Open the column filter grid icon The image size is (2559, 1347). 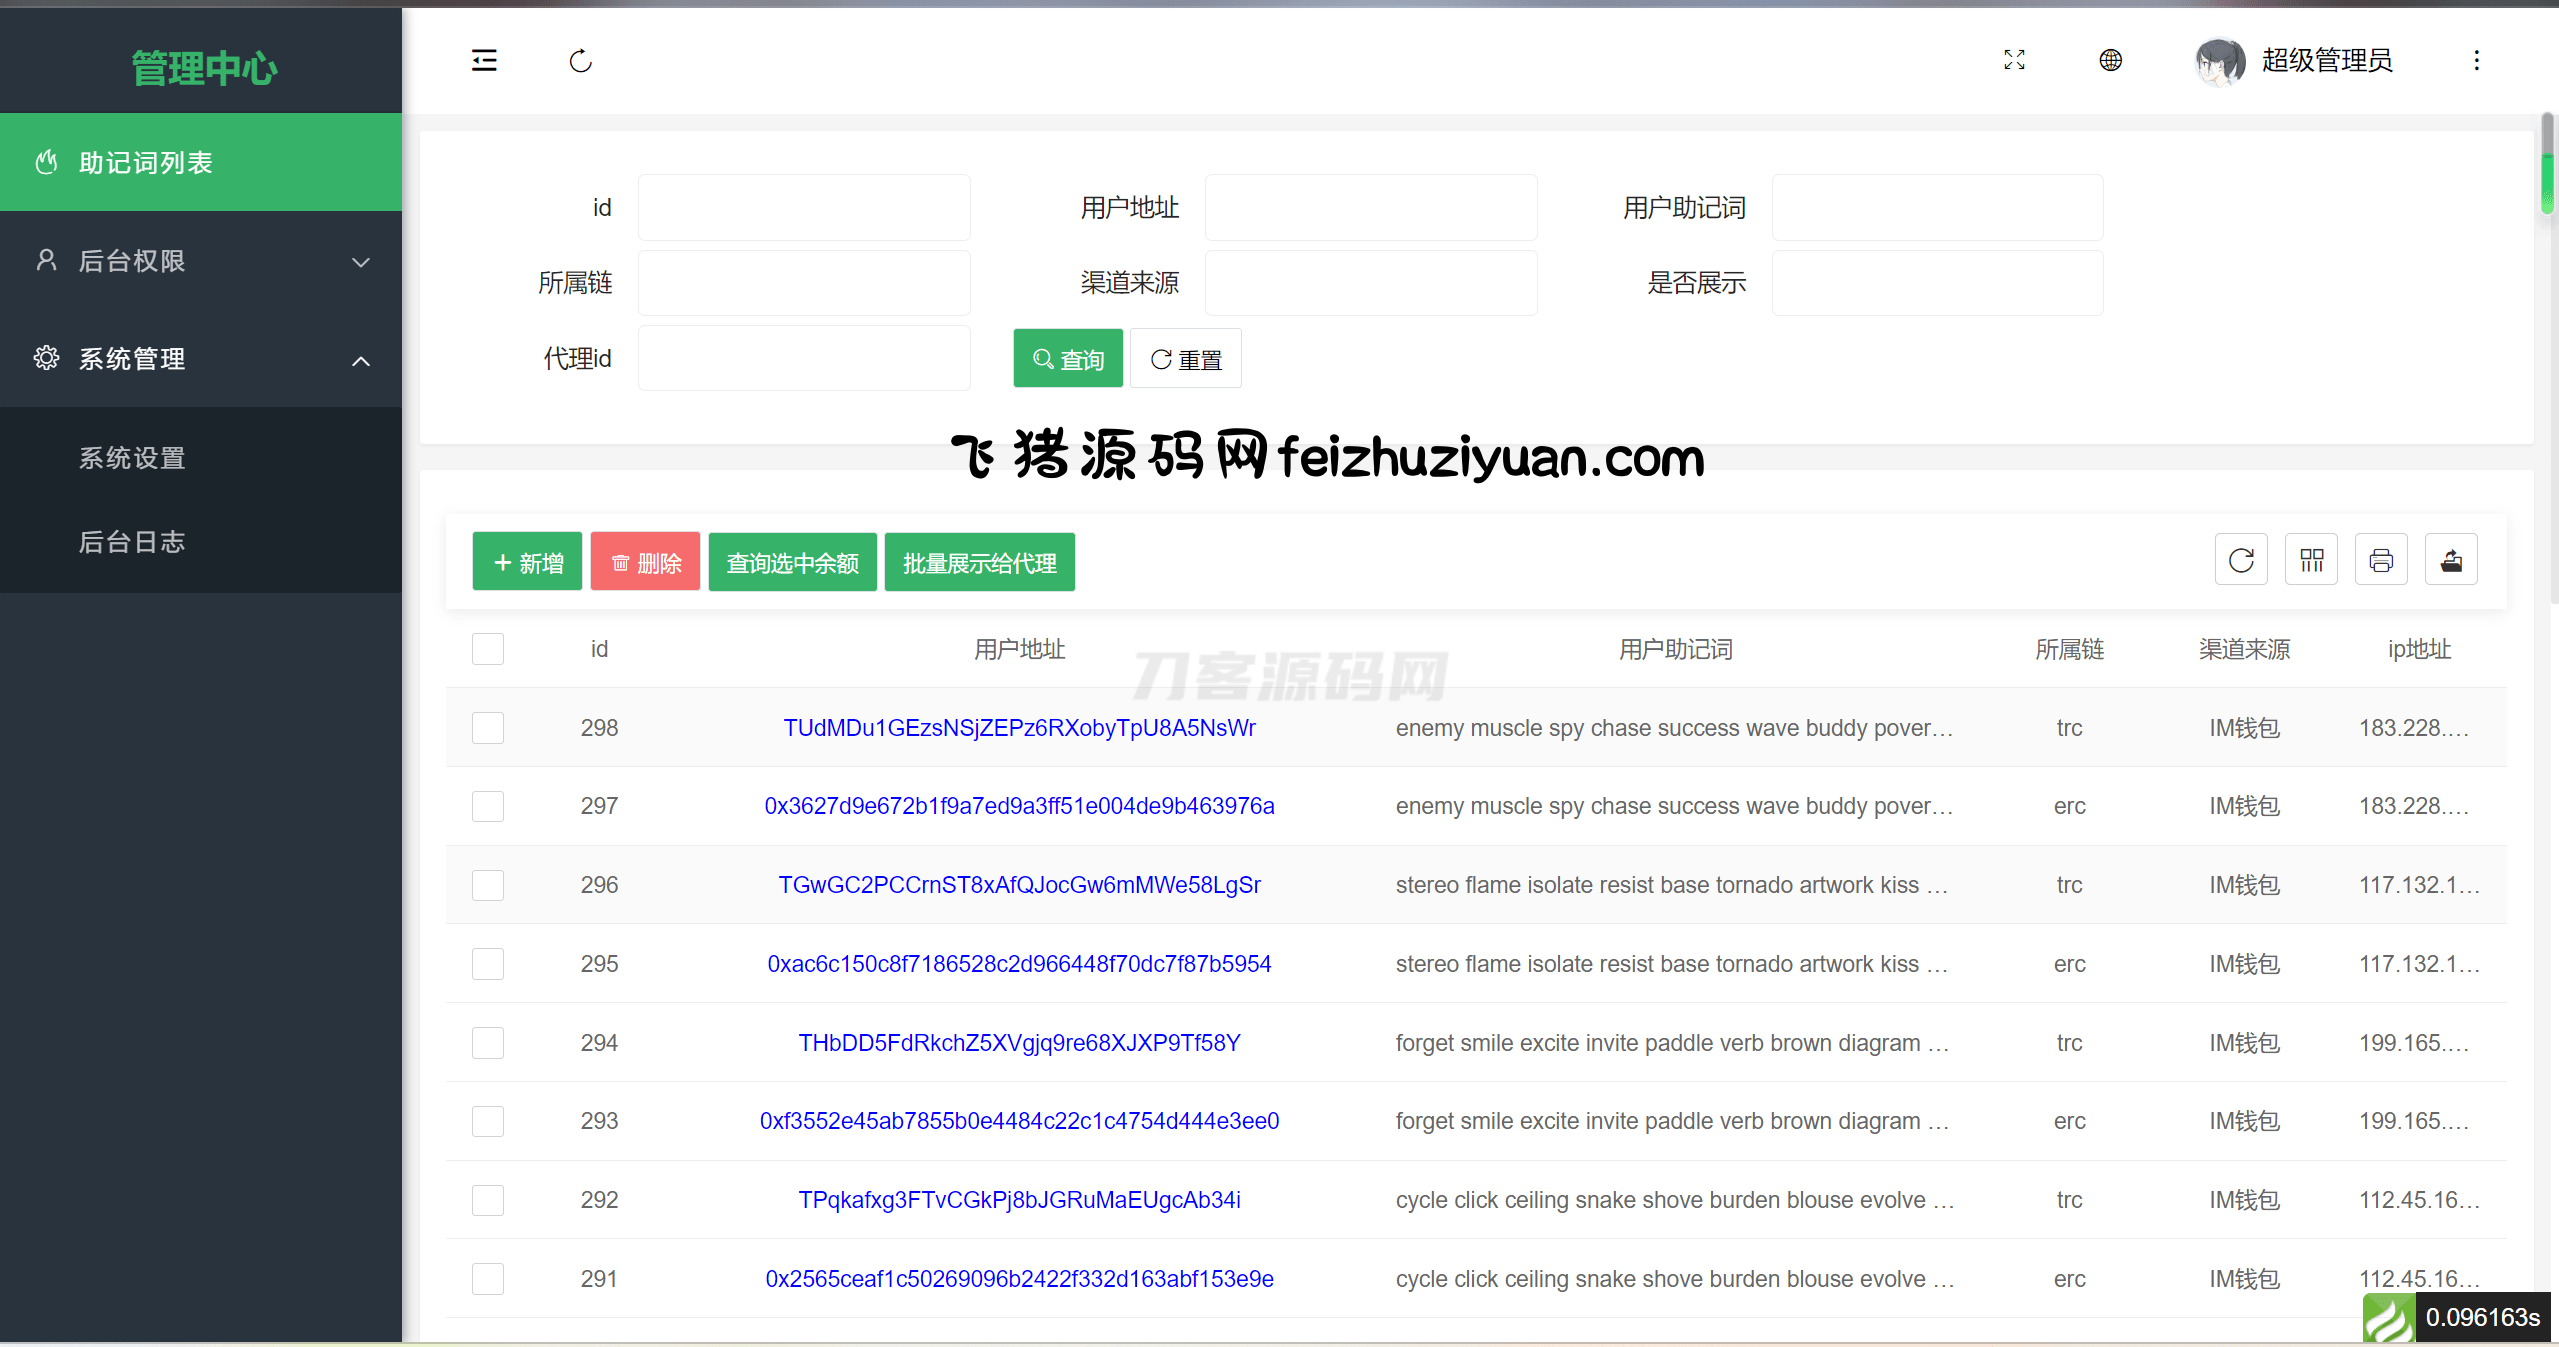(x=2311, y=560)
